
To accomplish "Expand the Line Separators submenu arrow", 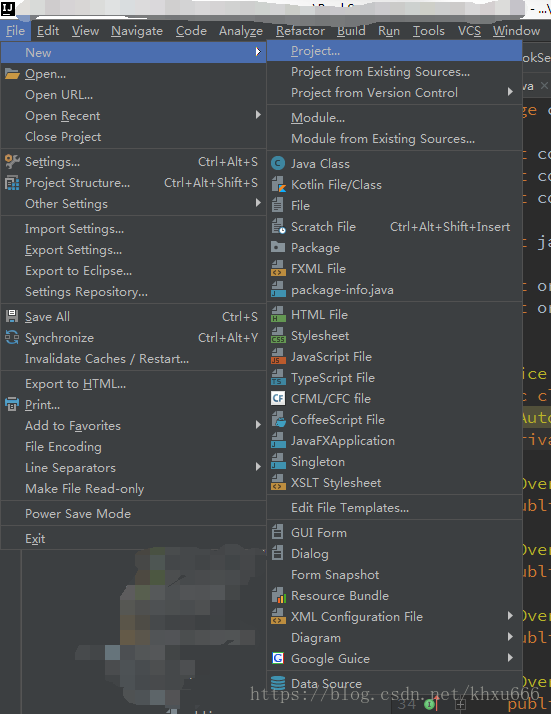I will (258, 466).
